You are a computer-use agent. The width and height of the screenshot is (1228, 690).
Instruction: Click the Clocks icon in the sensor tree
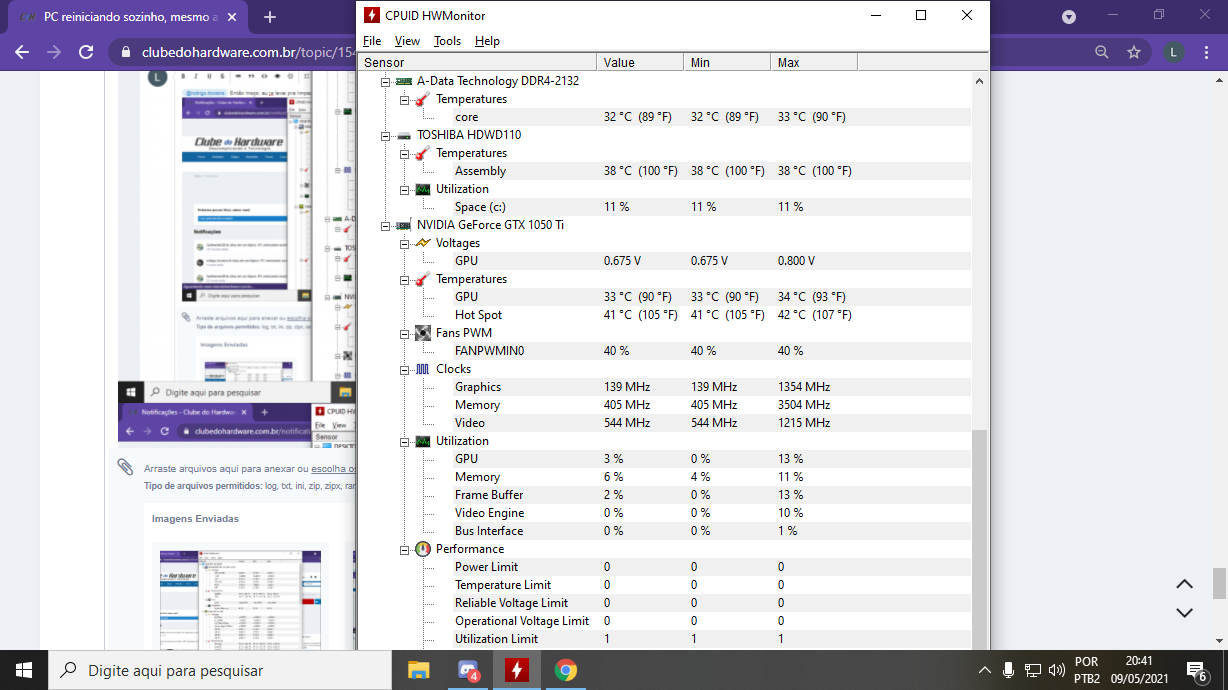(x=423, y=369)
